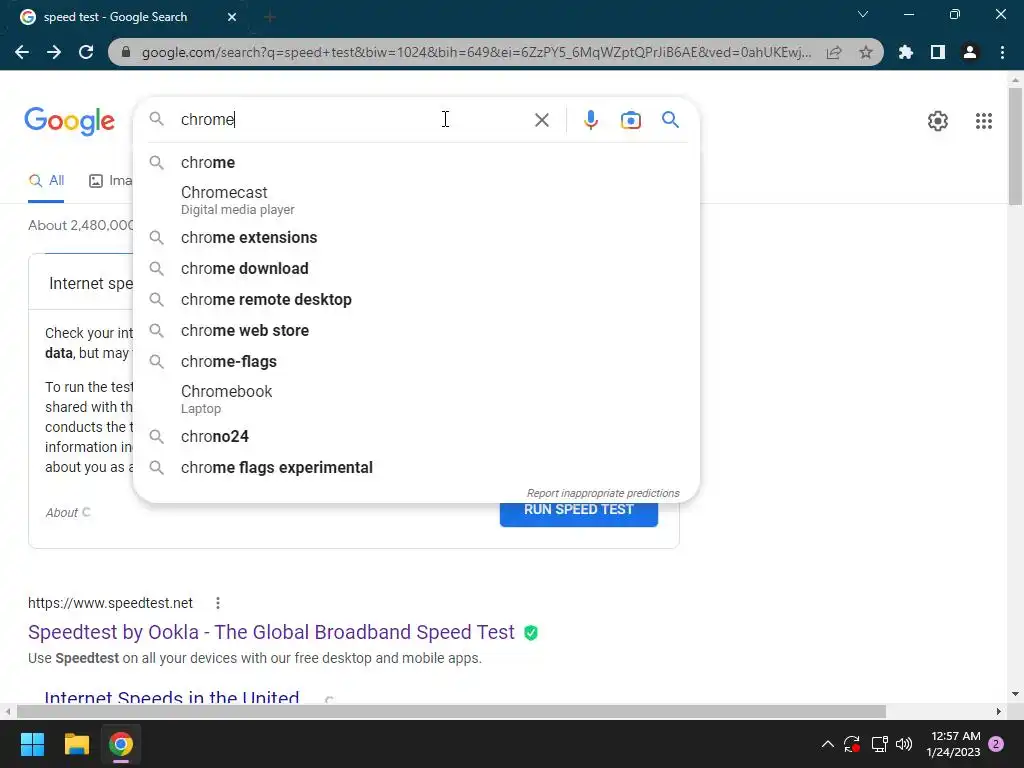Submit search with blue magnifier
1024x768 pixels.
click(x=670, y=120)
